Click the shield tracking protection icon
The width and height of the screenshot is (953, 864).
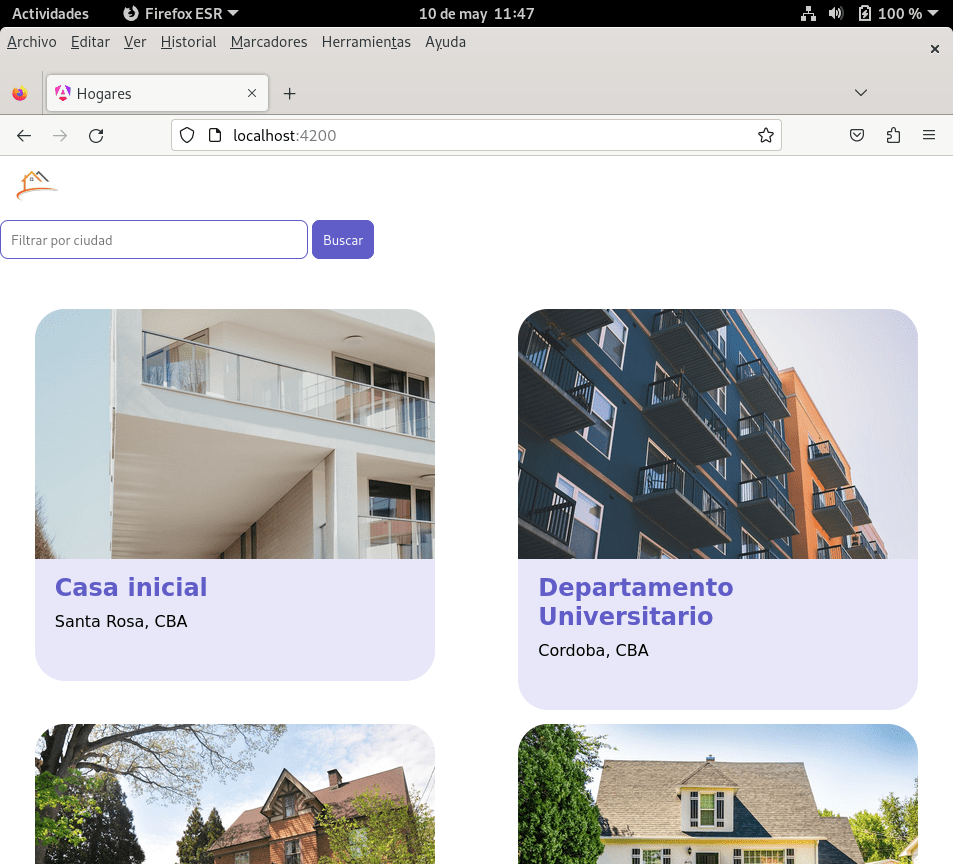187,136
